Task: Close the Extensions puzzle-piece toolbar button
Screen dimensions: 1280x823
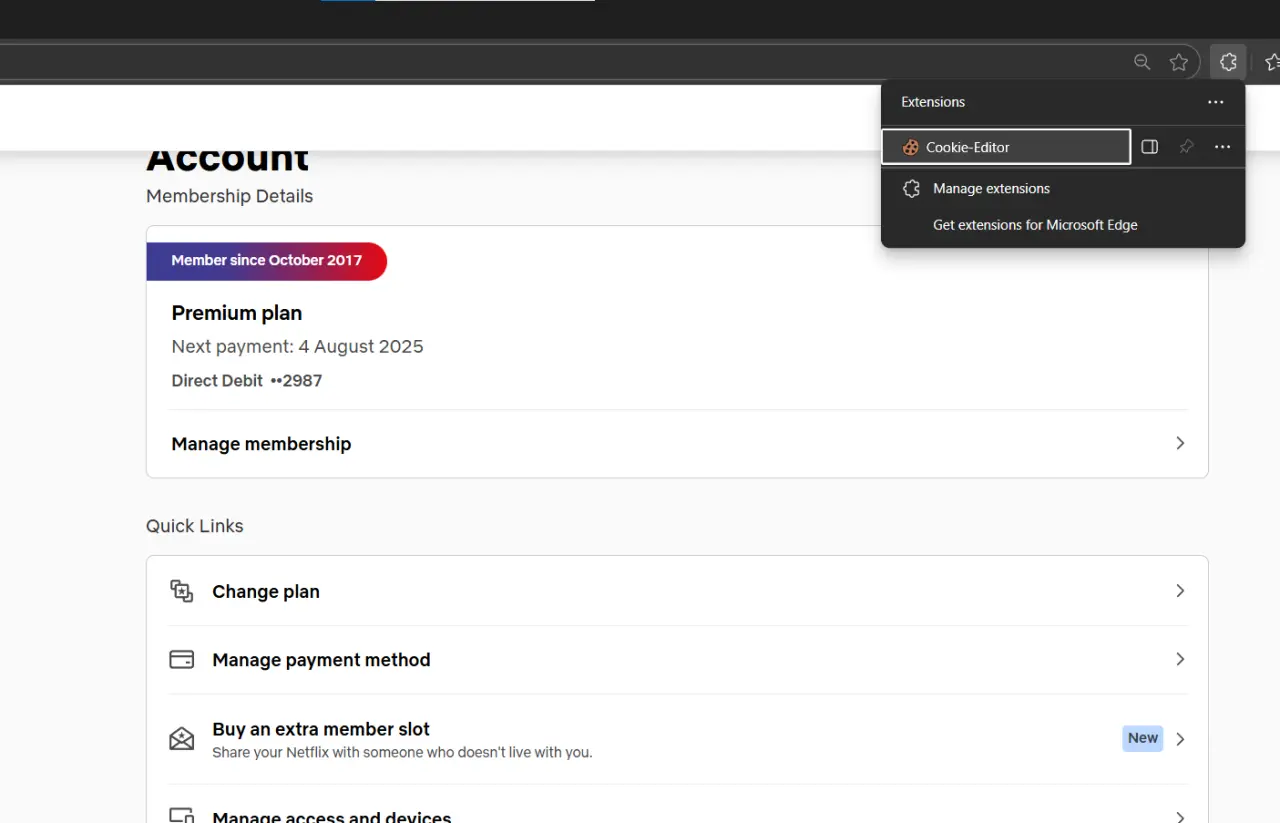Action: 1228,62
